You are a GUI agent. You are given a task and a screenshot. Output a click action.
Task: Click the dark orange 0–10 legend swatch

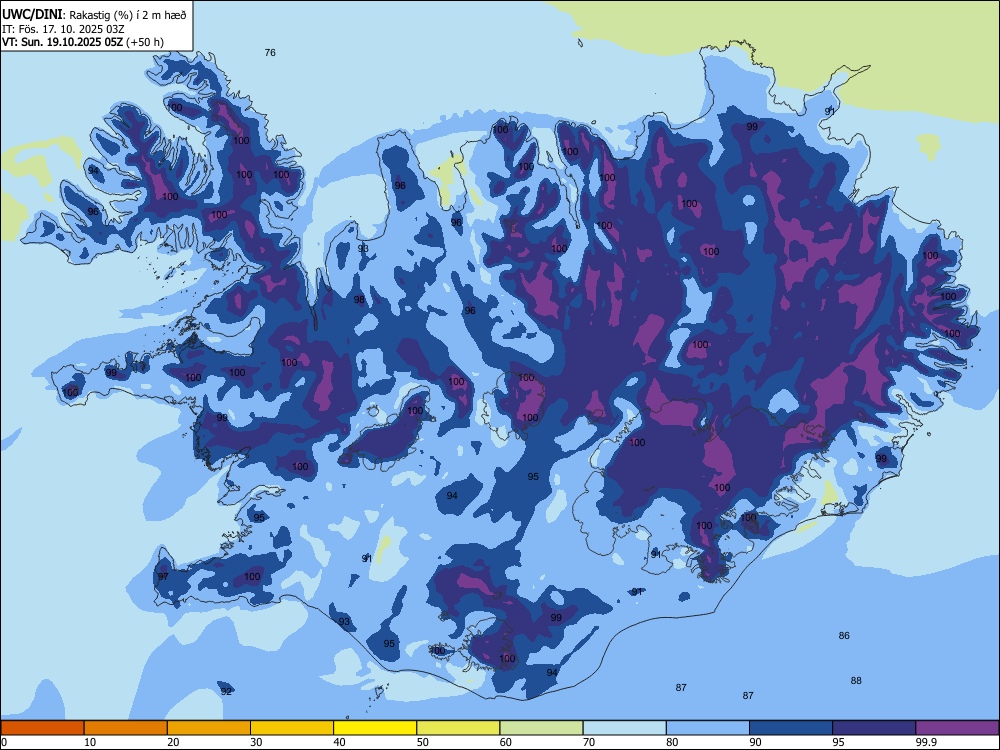[42, 728]
